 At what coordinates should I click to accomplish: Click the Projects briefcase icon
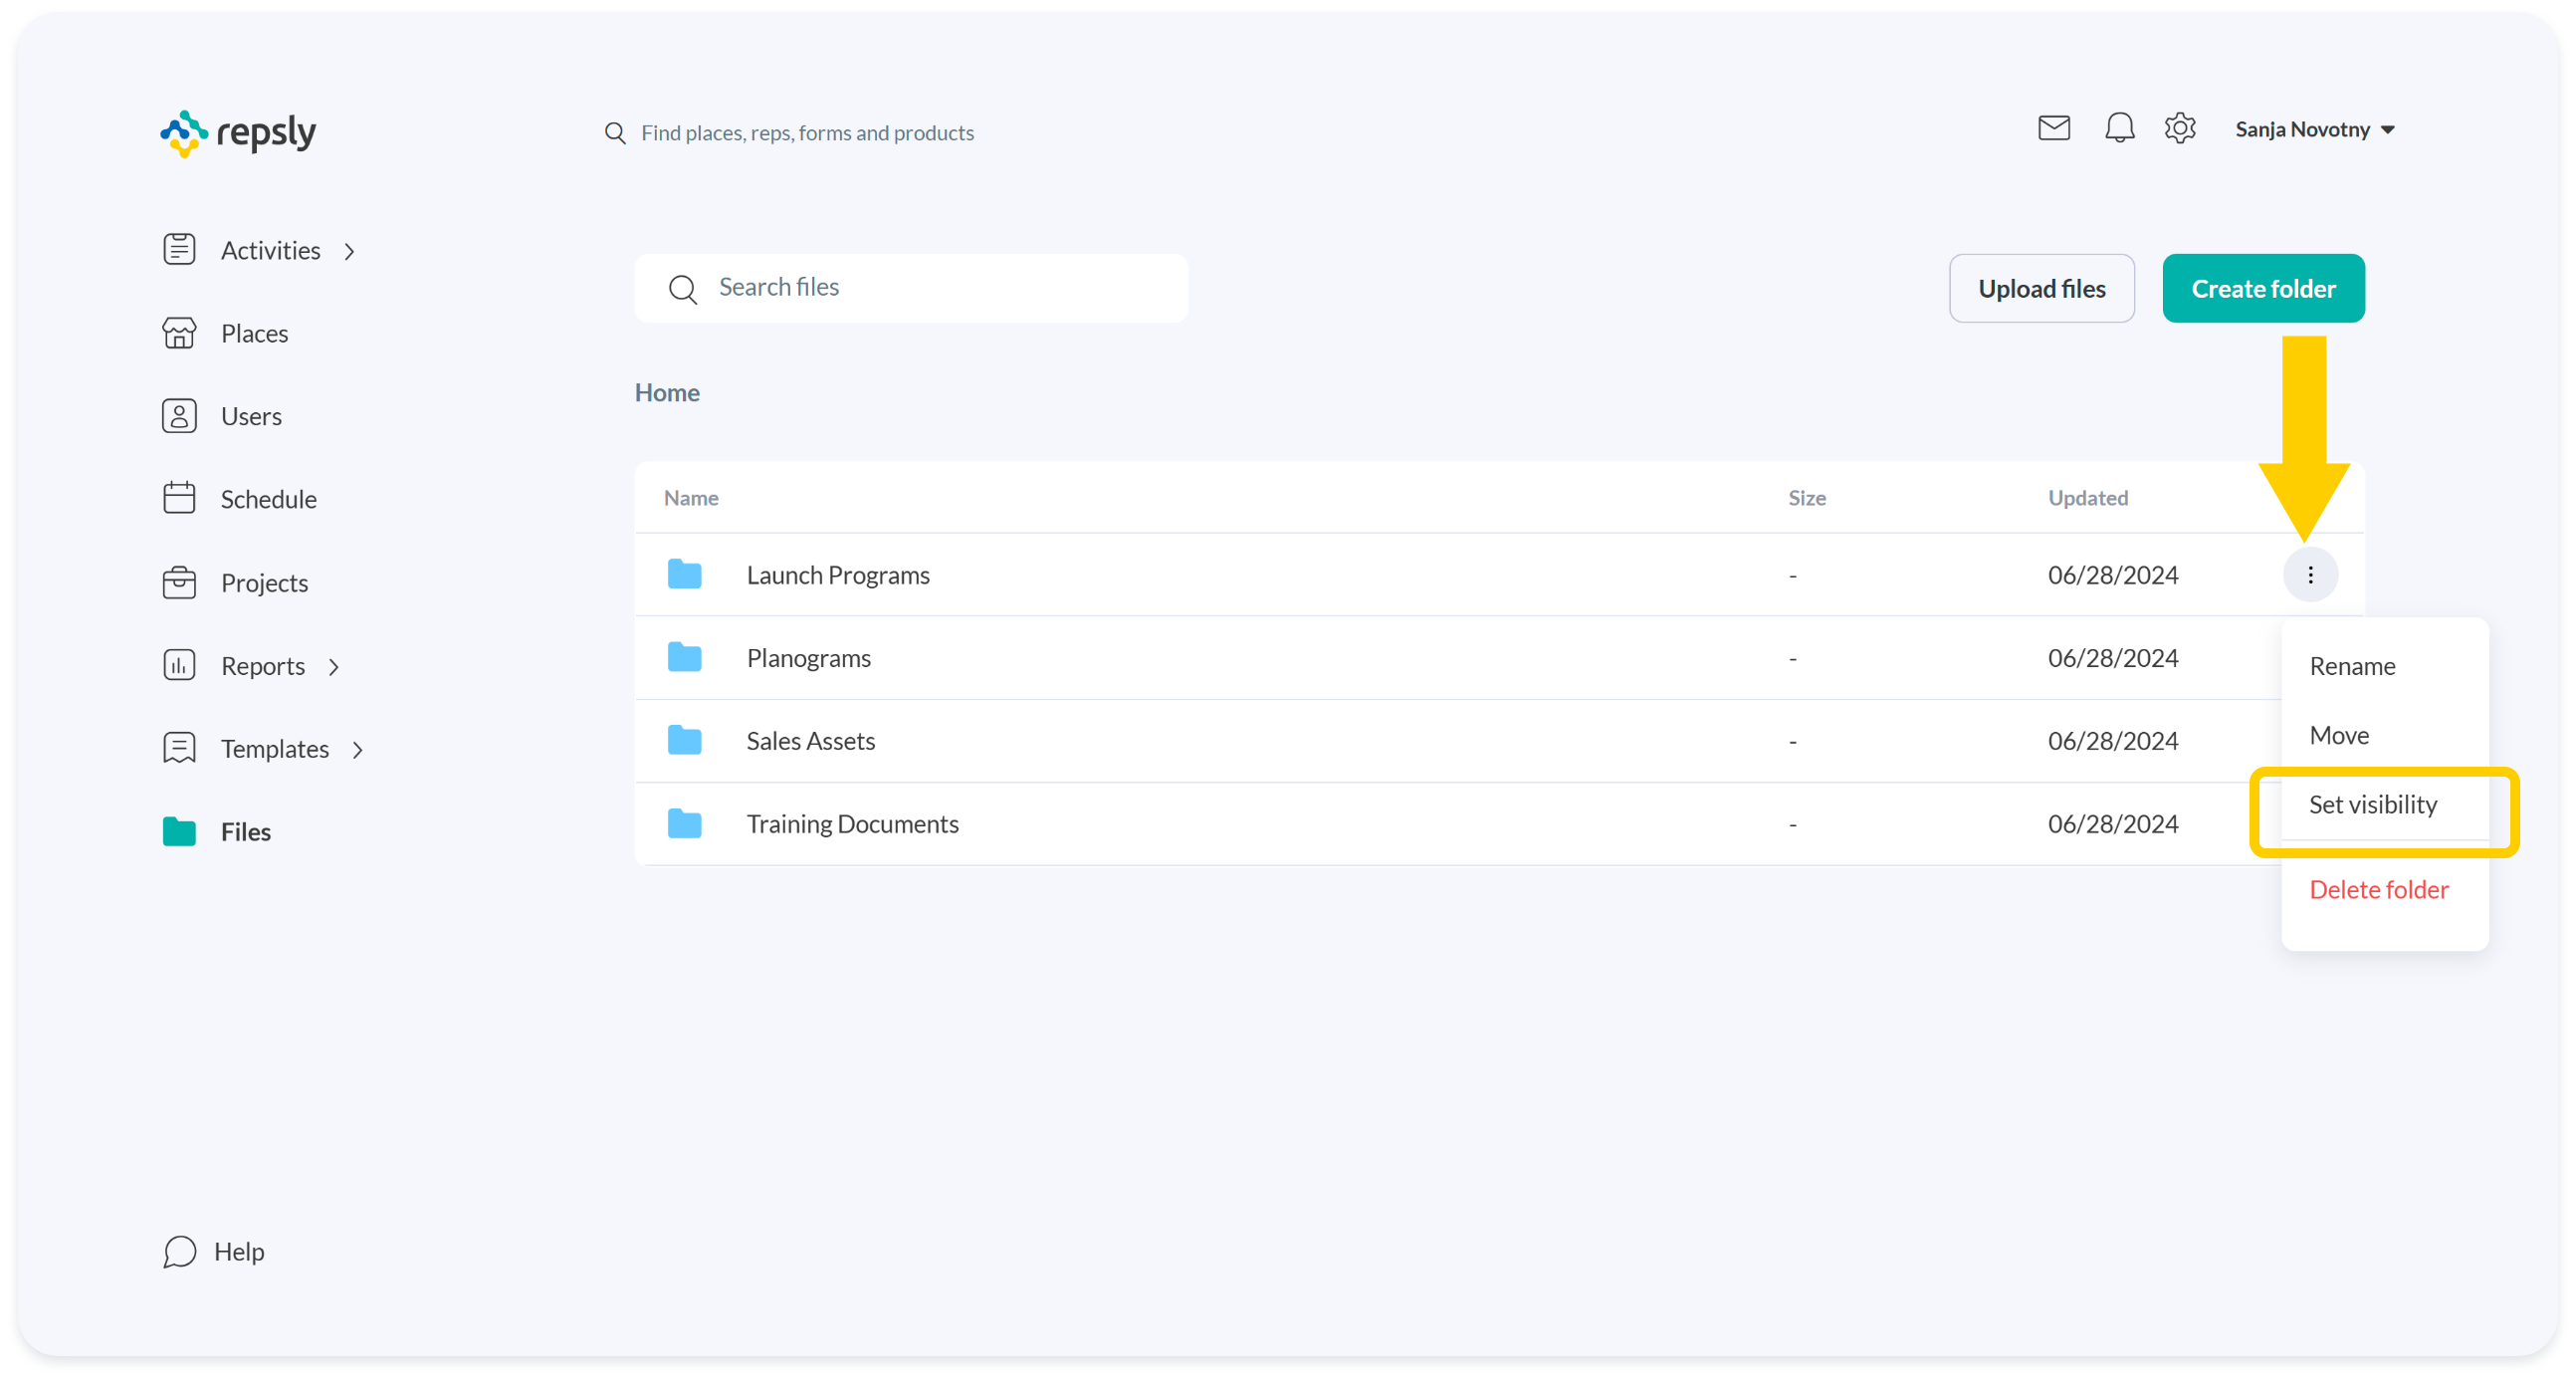coord(179,582)
